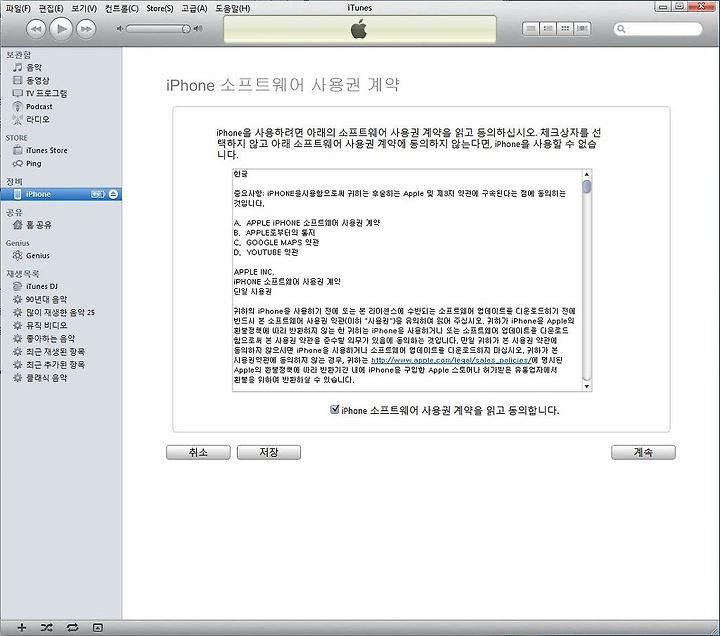The height and width of the screenshot is (636, 720).
Task: Select 라디오 radio icon
Action: pyautogui.click(x=17, y=120)
